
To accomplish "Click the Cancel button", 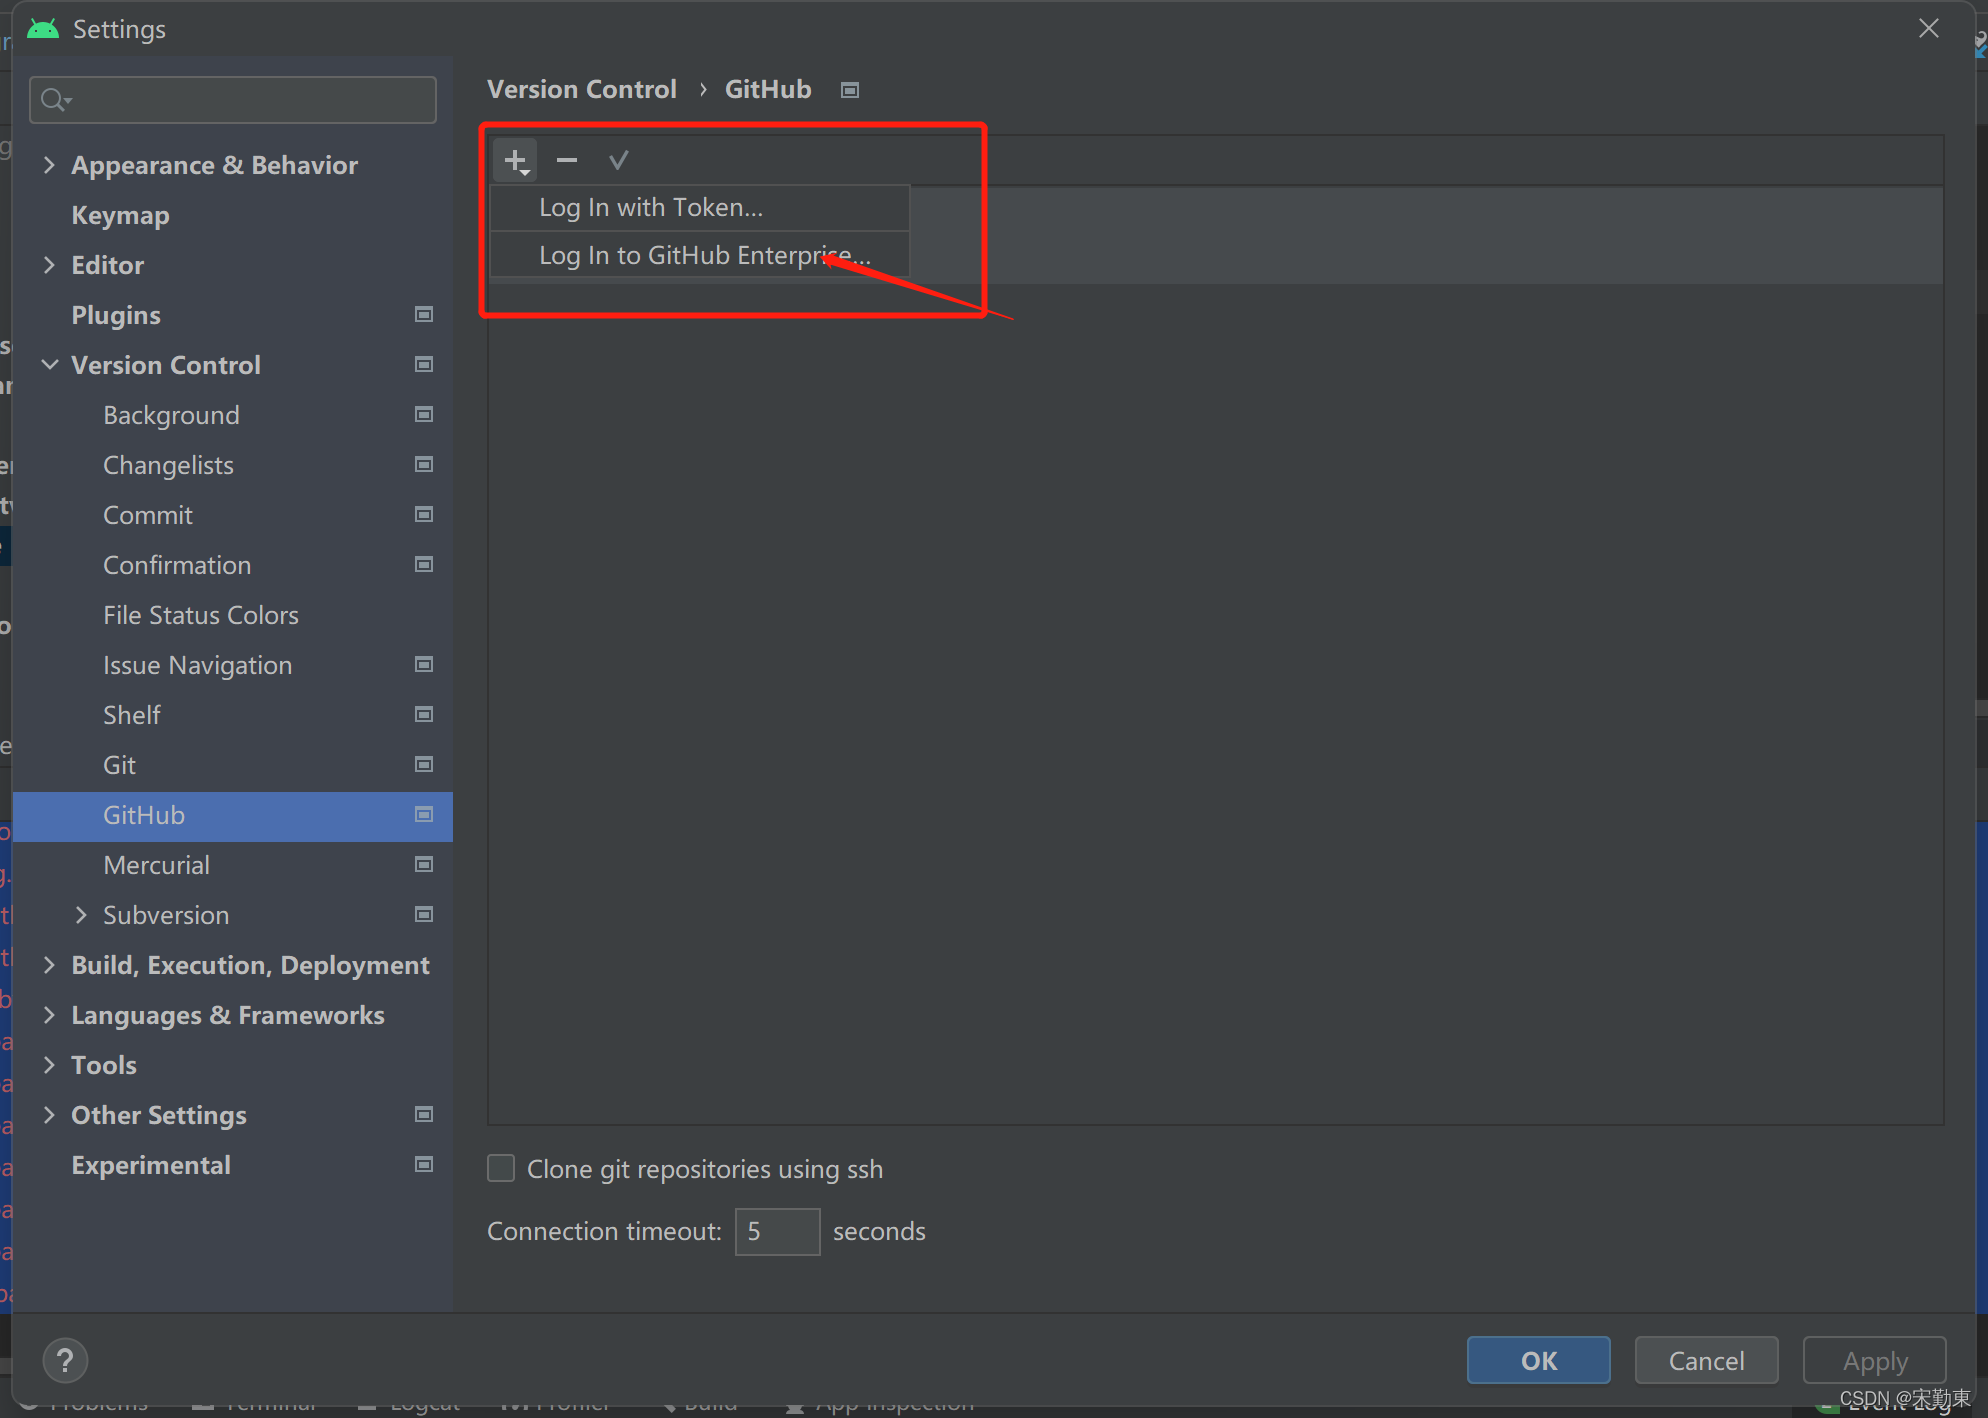I will (x=1706, y=1360).
